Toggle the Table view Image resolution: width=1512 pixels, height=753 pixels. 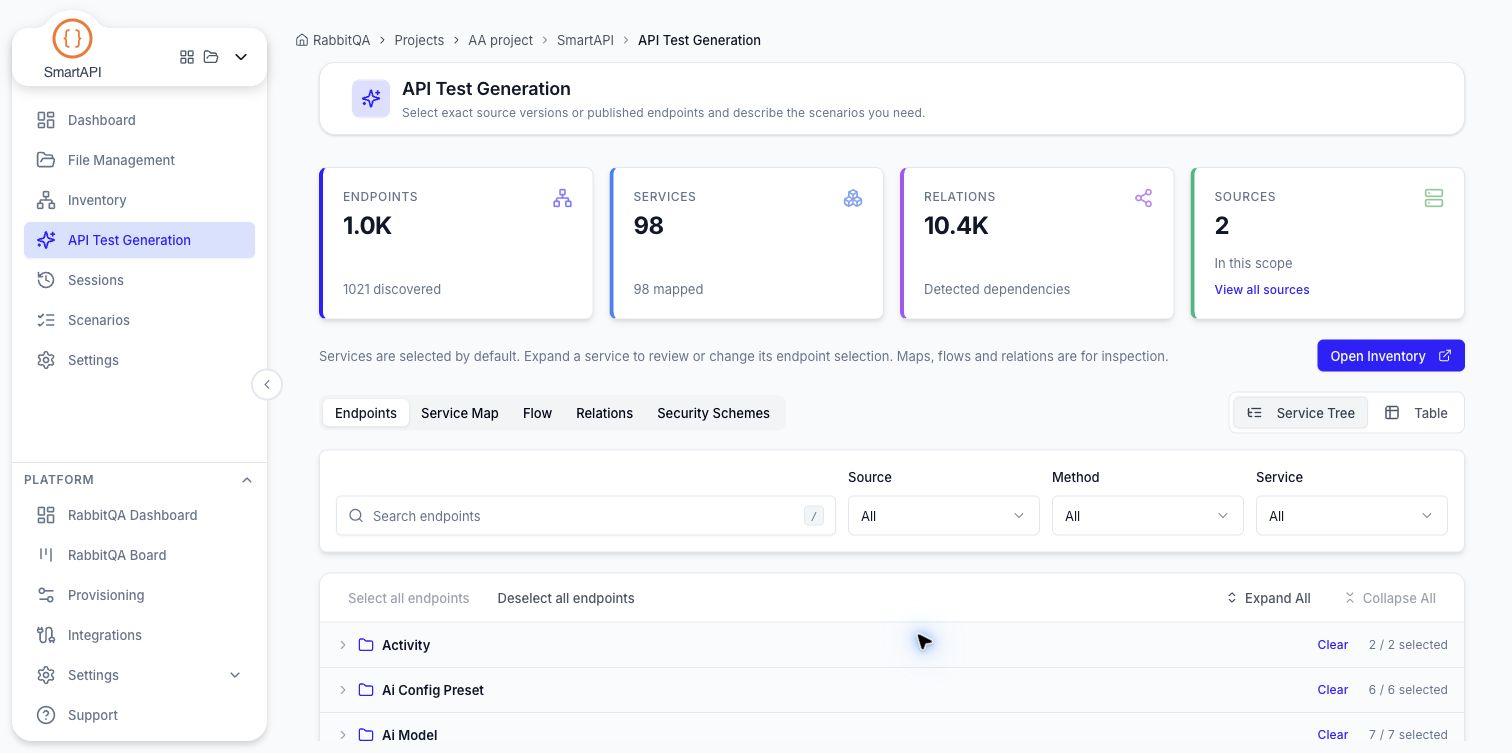[1416, 413]
